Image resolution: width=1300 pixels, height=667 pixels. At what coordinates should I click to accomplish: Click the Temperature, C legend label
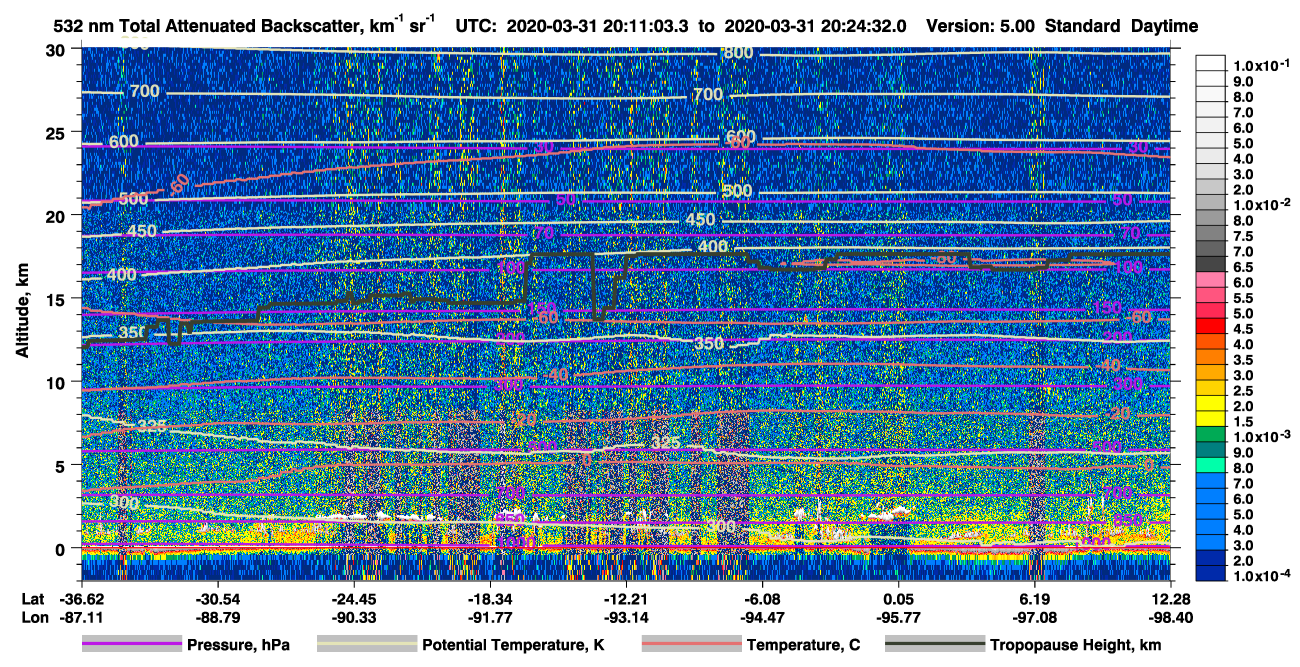click(x=803, y=646)
